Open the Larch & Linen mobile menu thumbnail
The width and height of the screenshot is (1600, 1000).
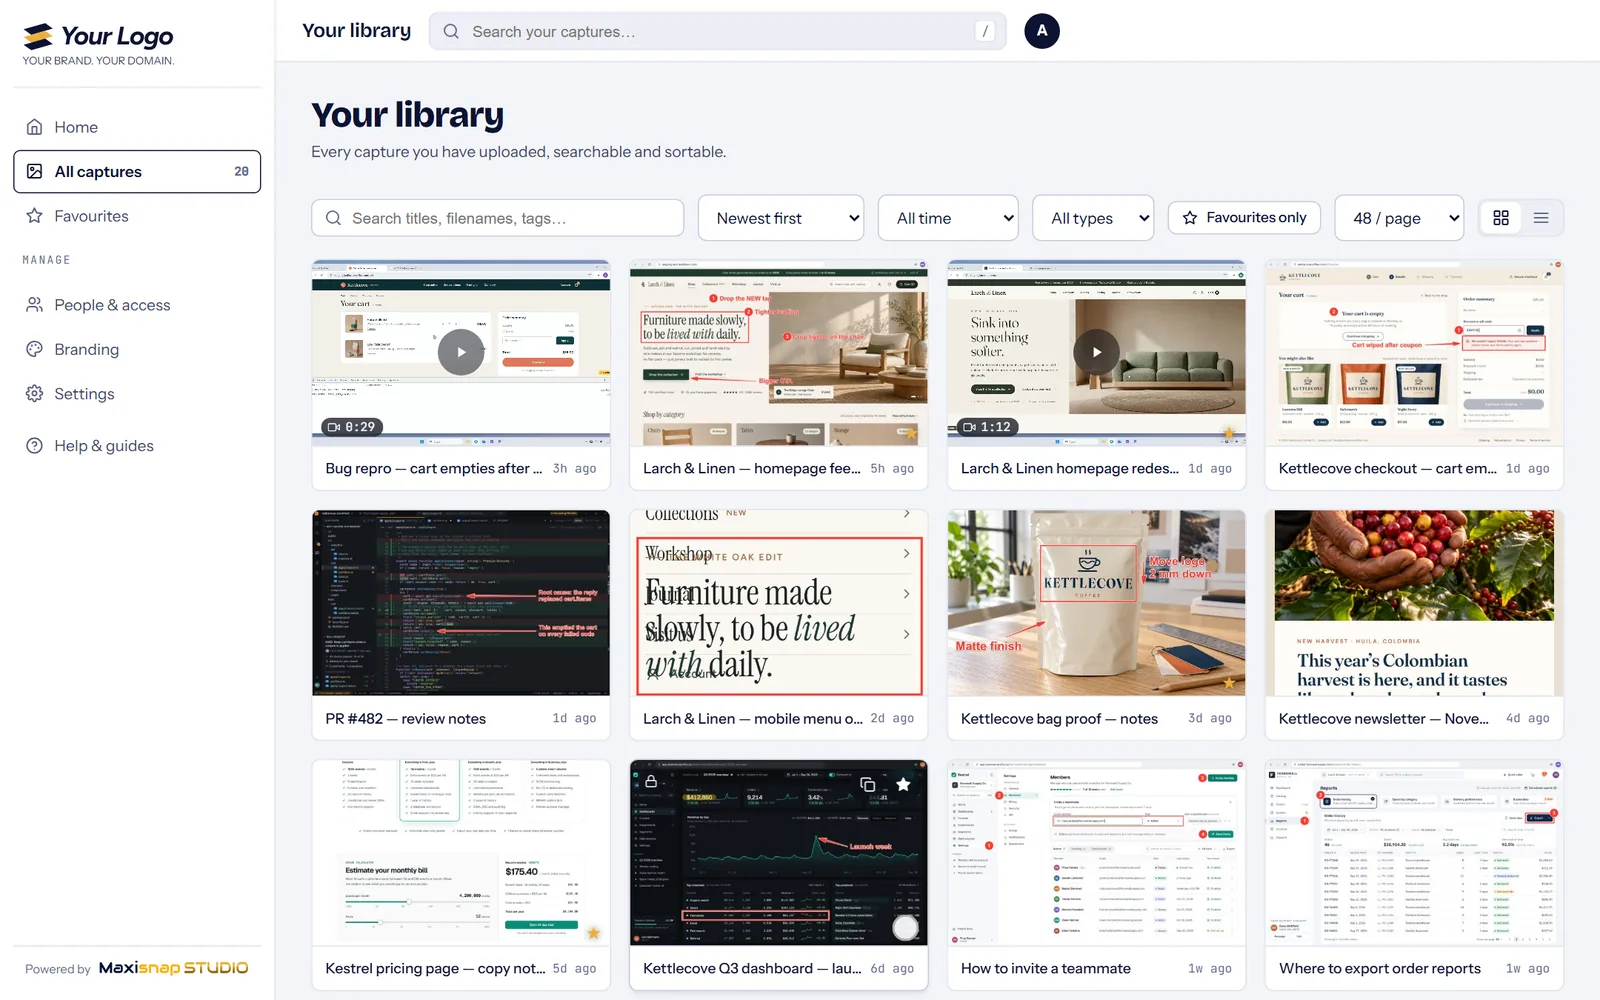779,603
